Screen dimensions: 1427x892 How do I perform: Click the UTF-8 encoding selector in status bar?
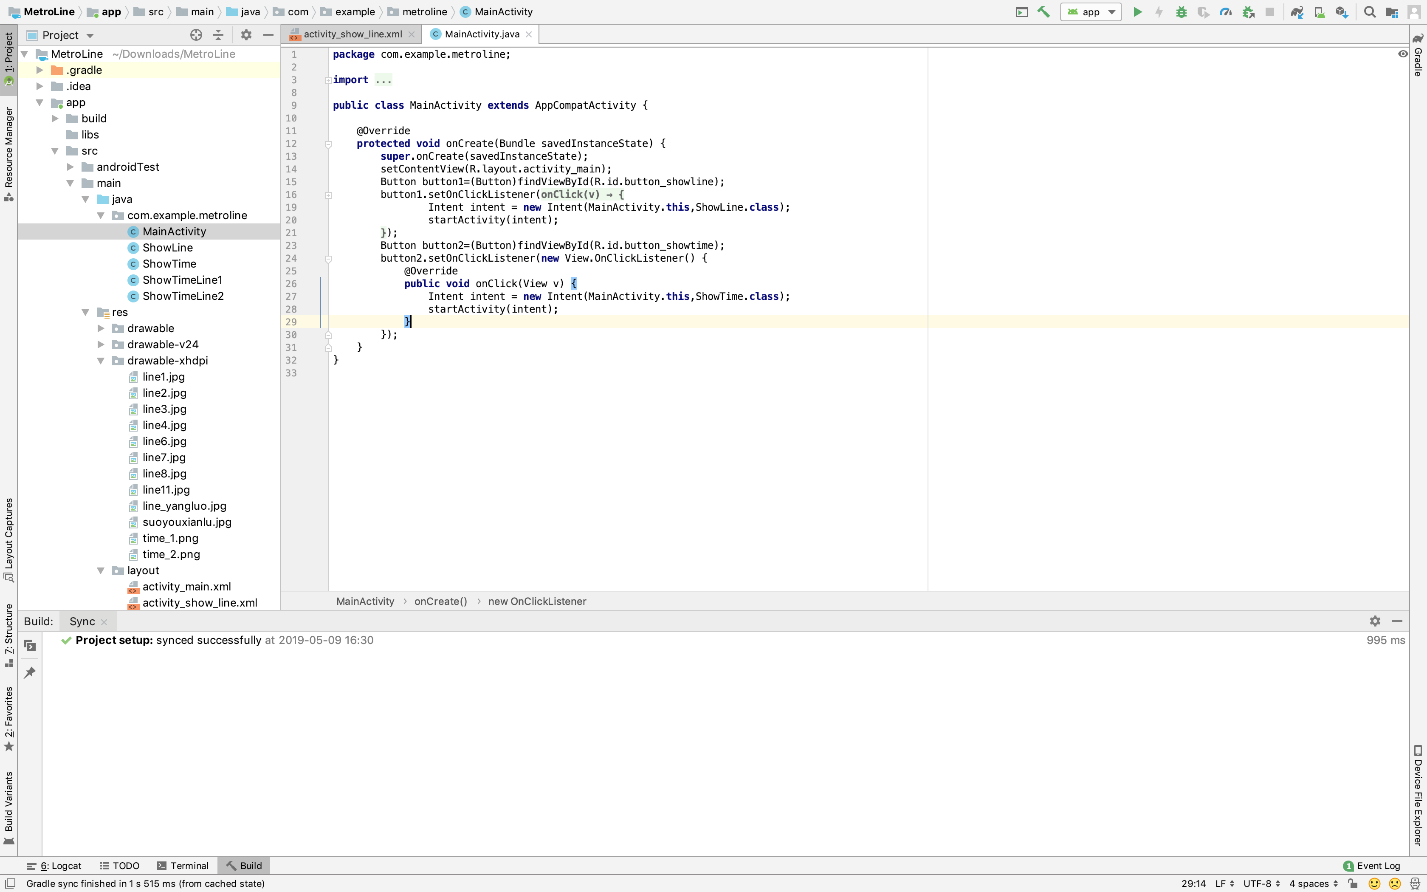[x=1260, y=884]
